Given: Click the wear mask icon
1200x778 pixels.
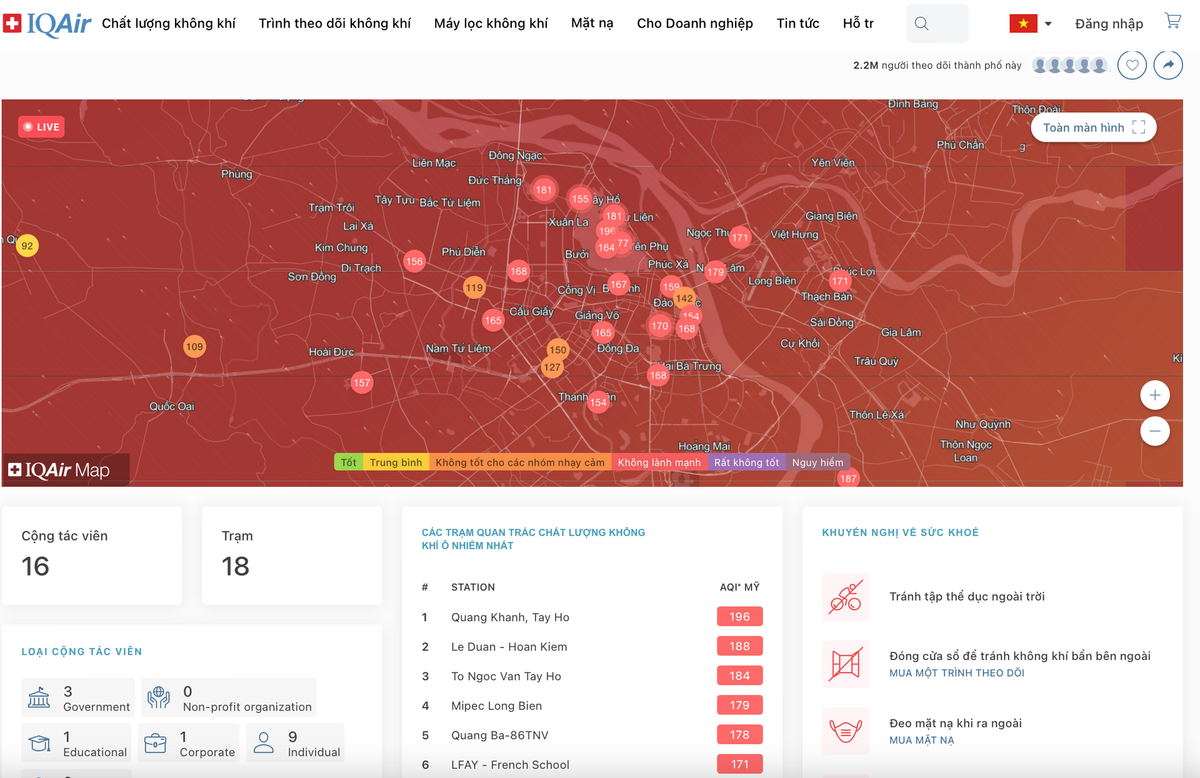Looking at the screenshot, I should coord(846,731).
